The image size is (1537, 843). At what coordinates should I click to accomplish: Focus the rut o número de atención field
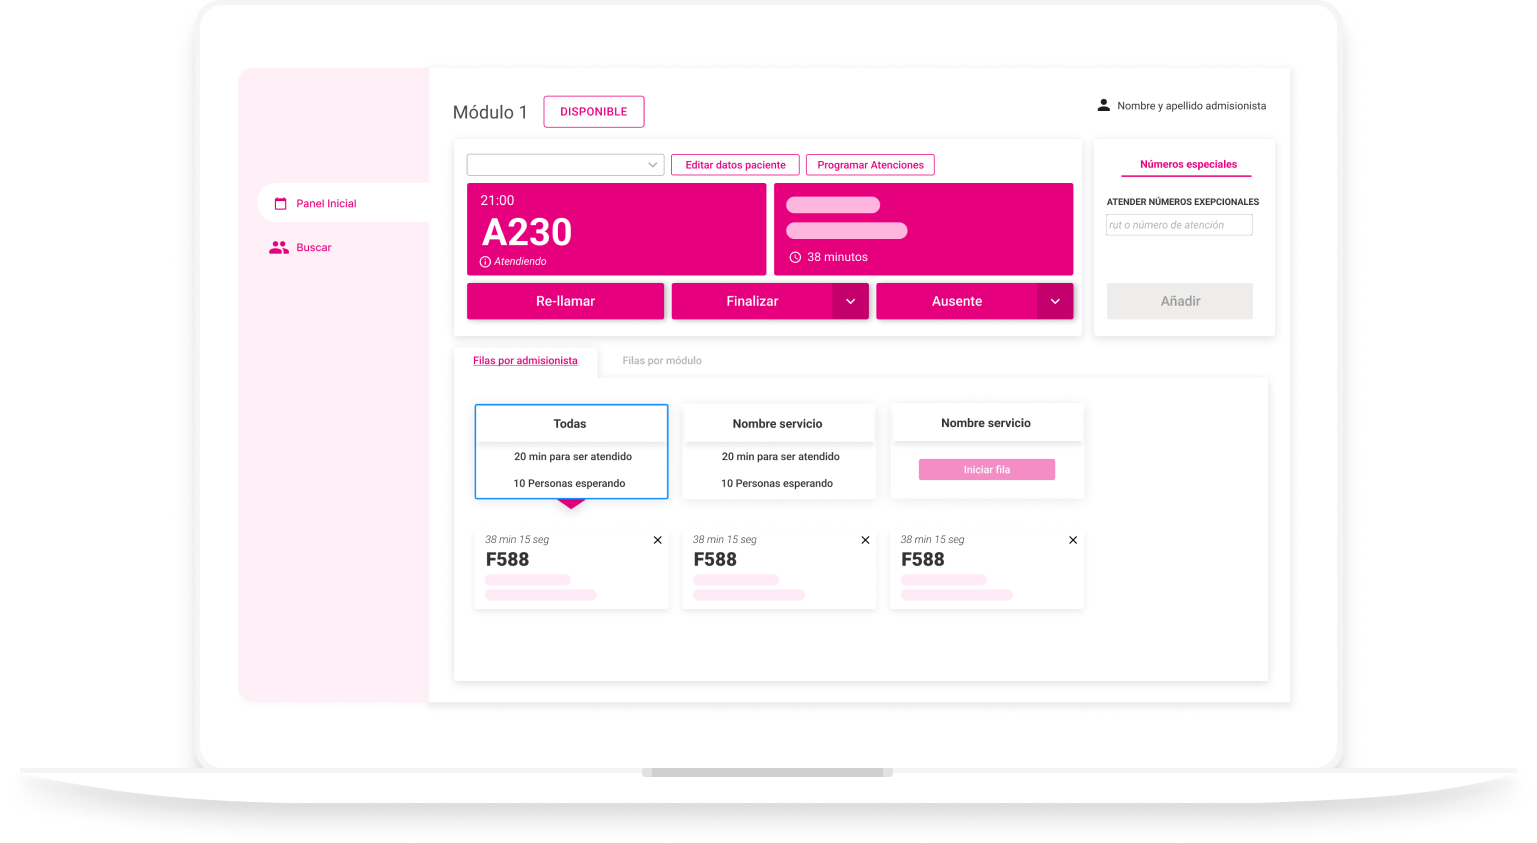point(1178,225)
